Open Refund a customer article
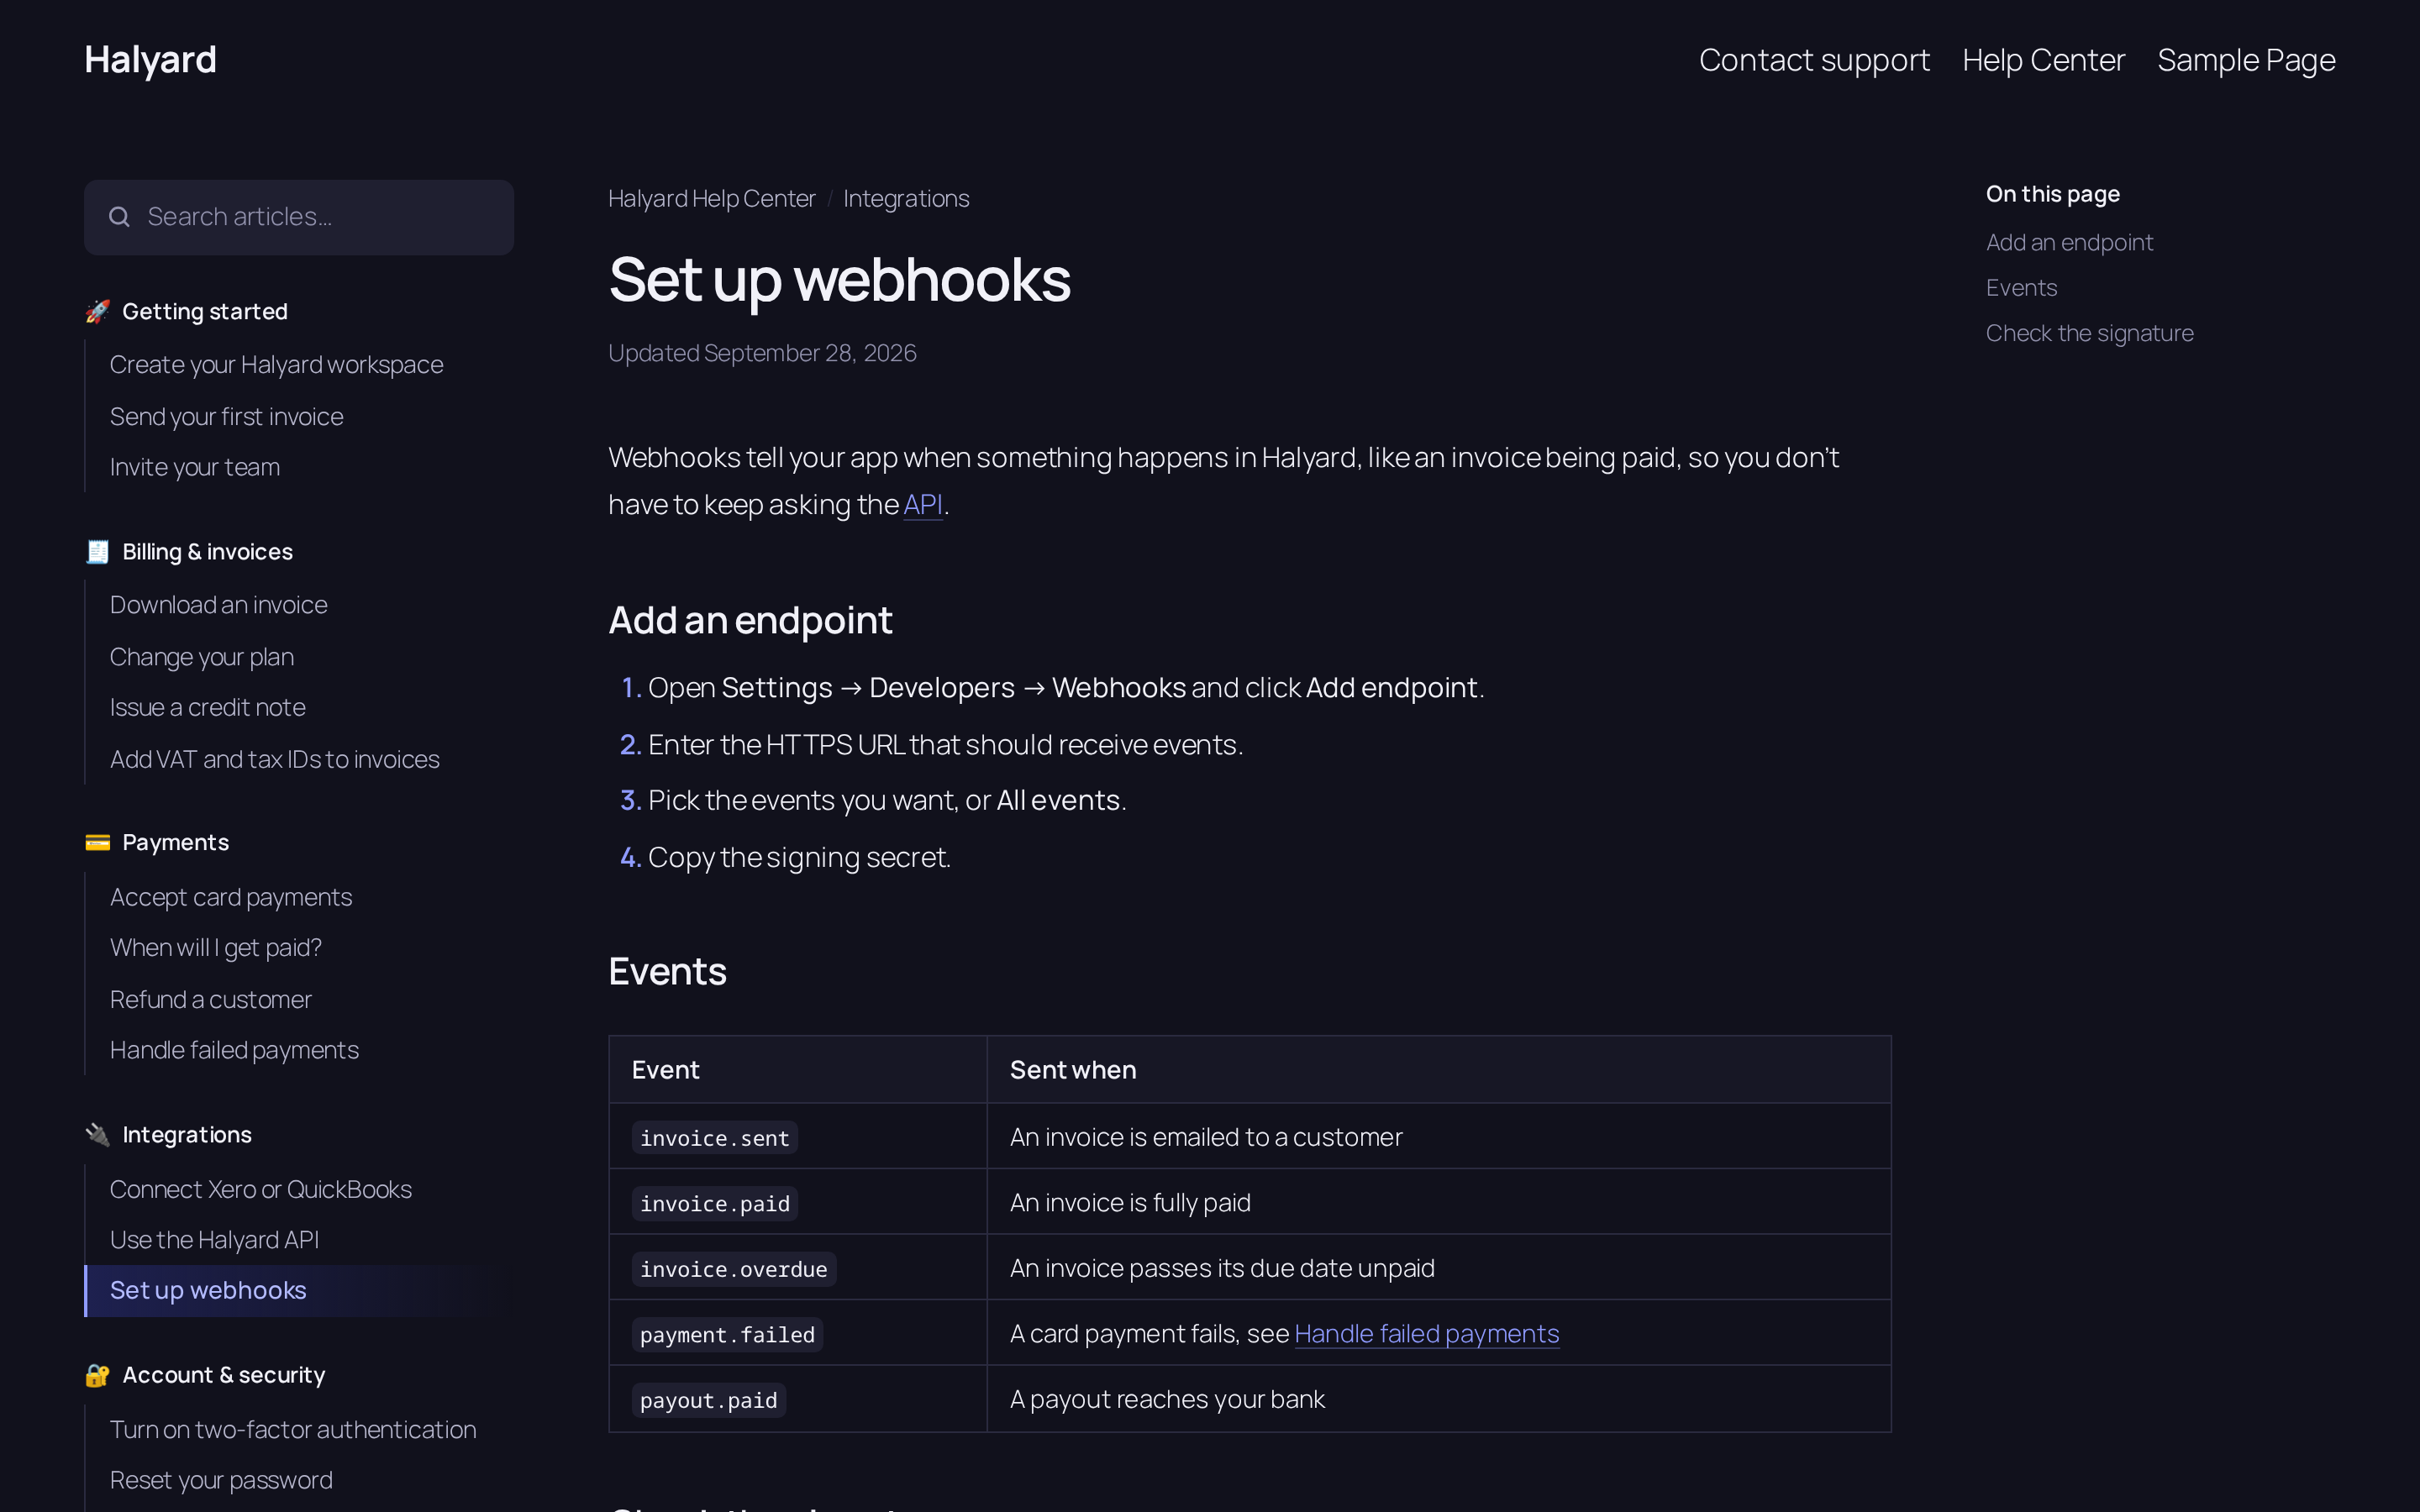 point(211,1000)
